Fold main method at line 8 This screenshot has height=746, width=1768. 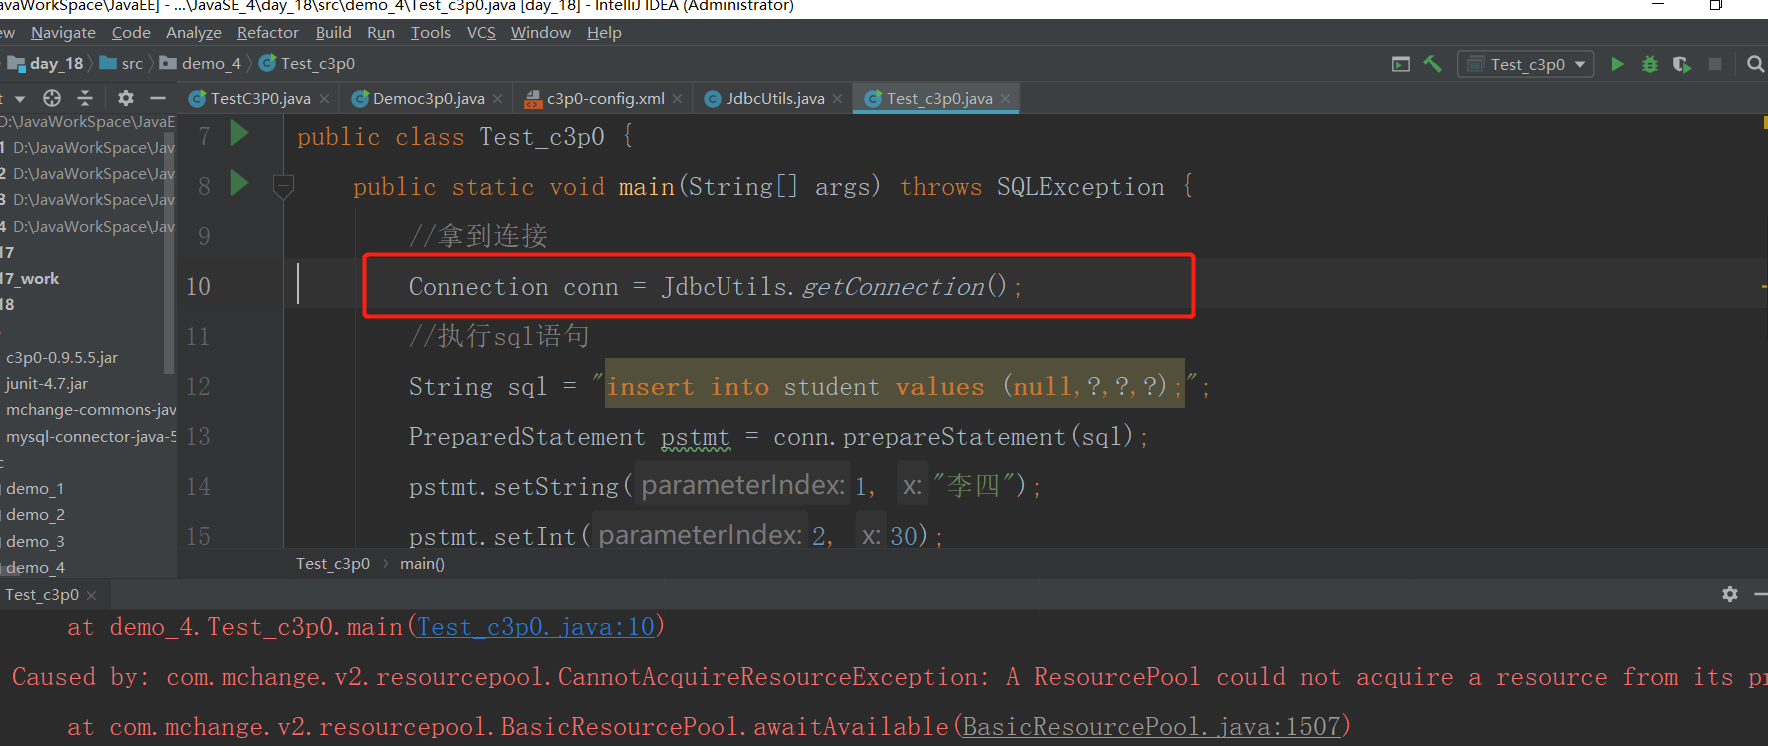click(283, 186)
